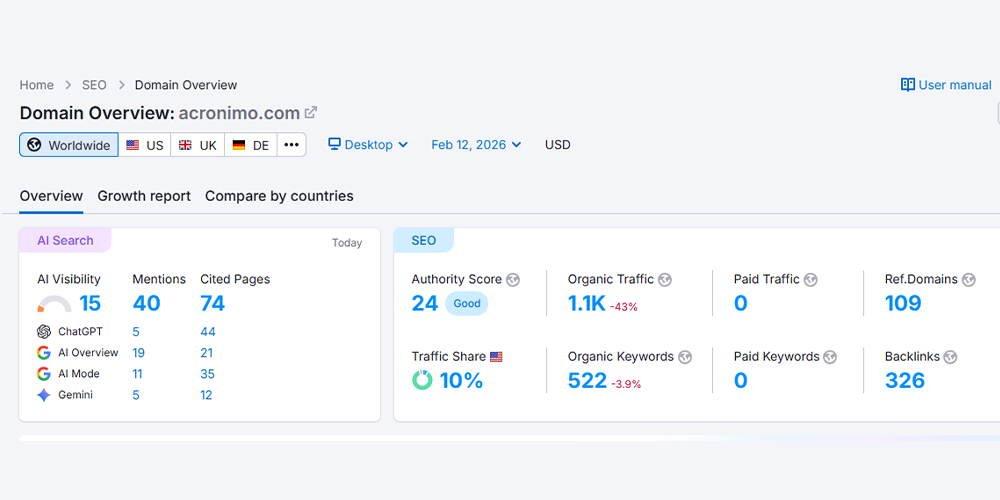Image resolution: width=1000 pixels, height=500 pixels.
Task: Open Compare by countries tab
Action: click(x=279, y=196)
